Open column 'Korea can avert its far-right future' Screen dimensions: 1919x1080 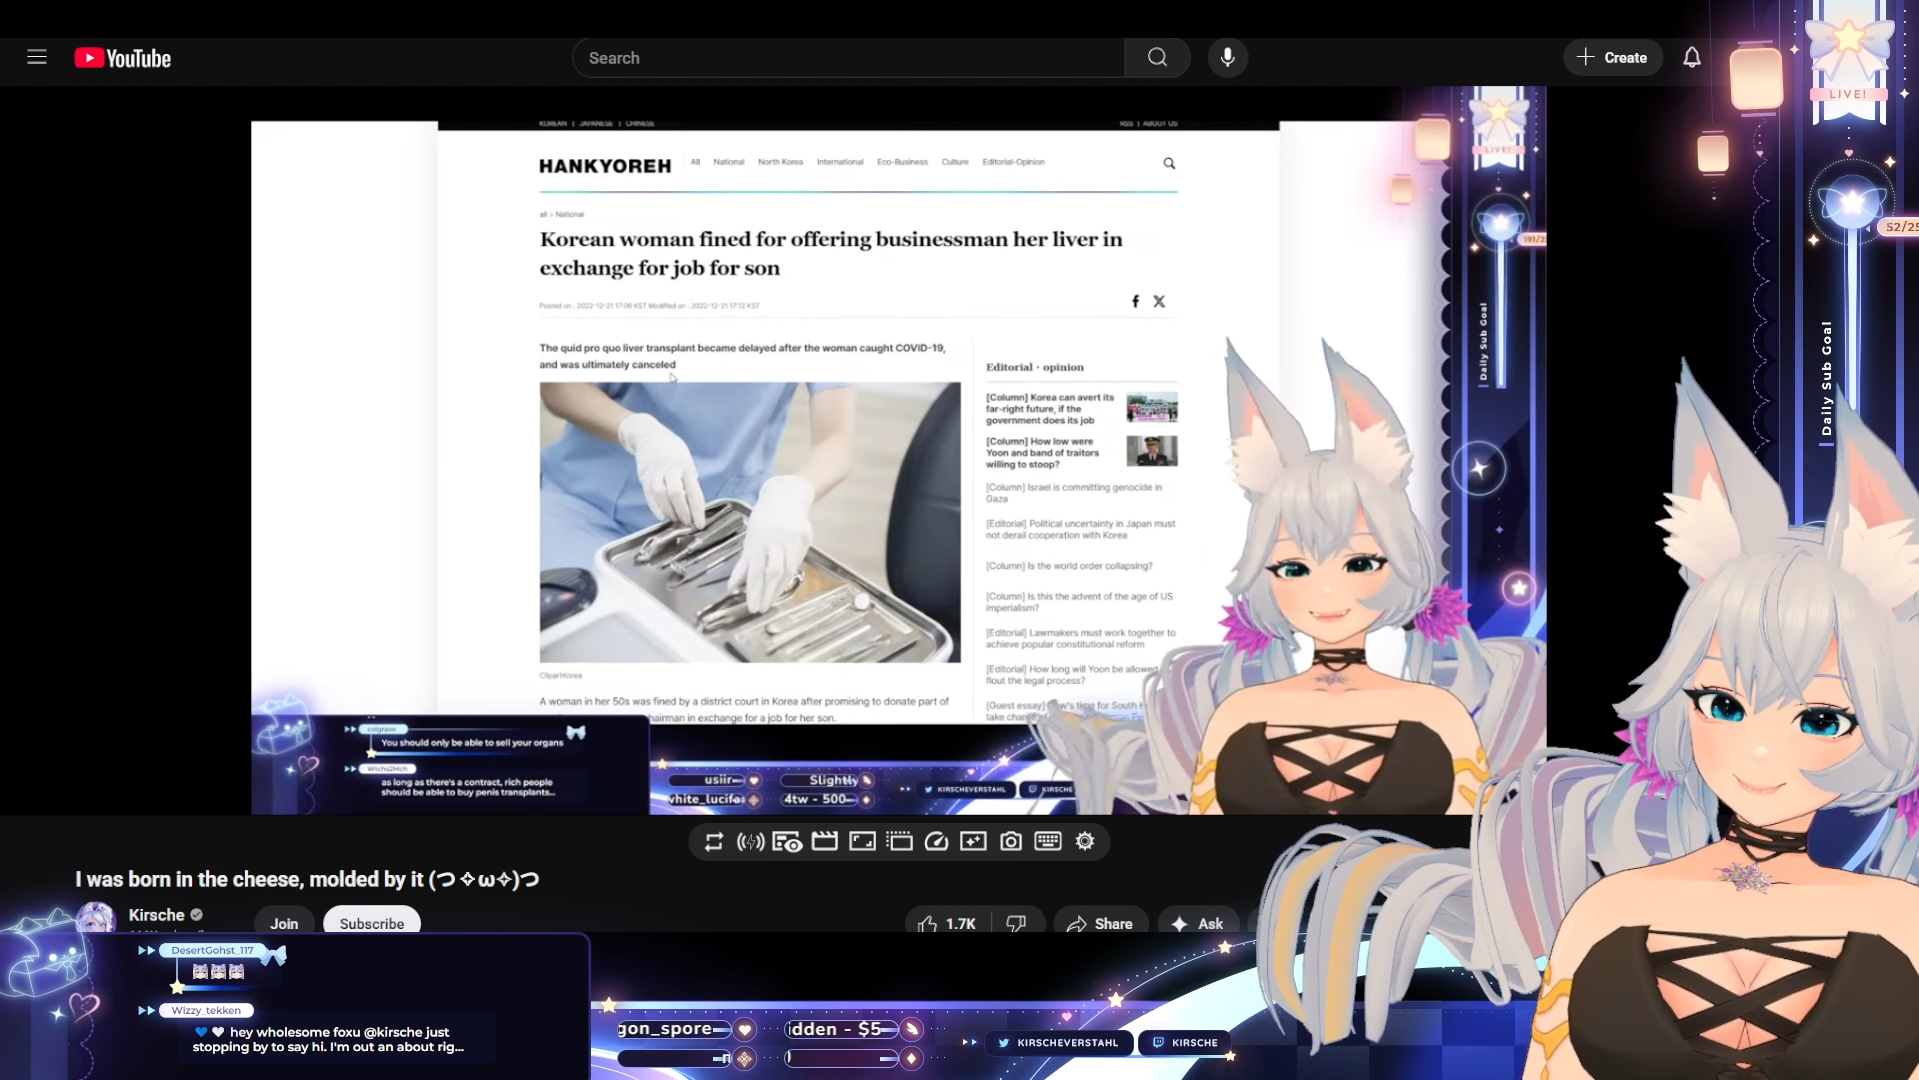tap(1050, 409)
